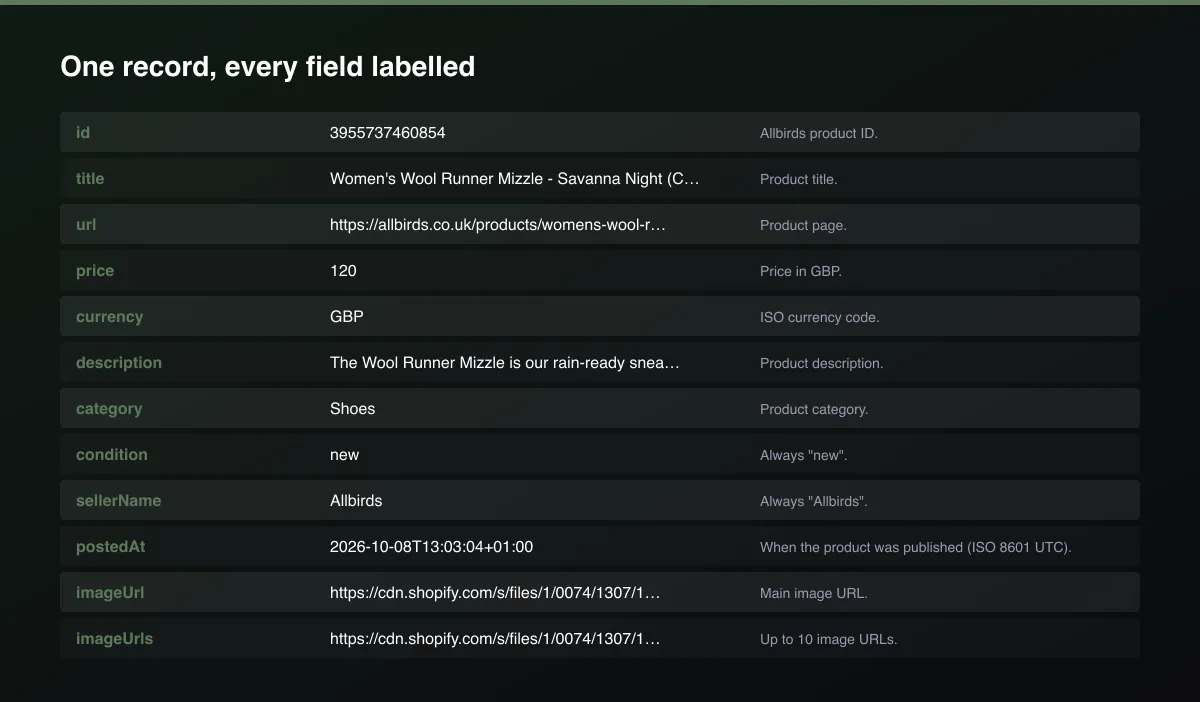Click the 'Product page.' description text
Screen dimensions: 1200x702
[803, 225]
